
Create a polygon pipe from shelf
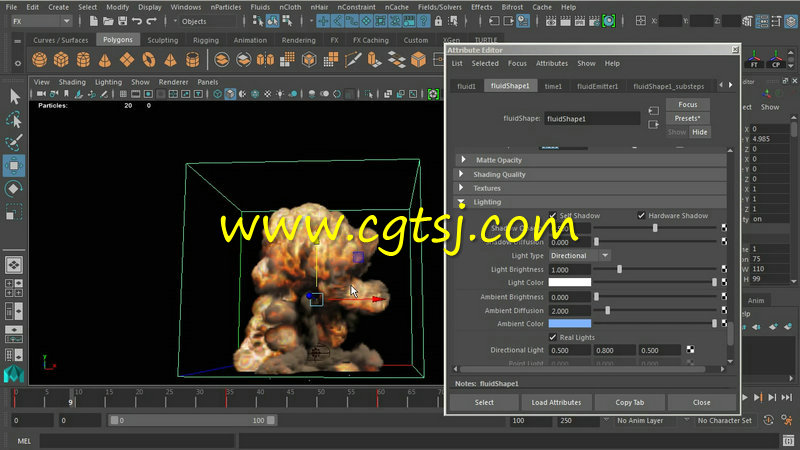click(x=192, y=60)
